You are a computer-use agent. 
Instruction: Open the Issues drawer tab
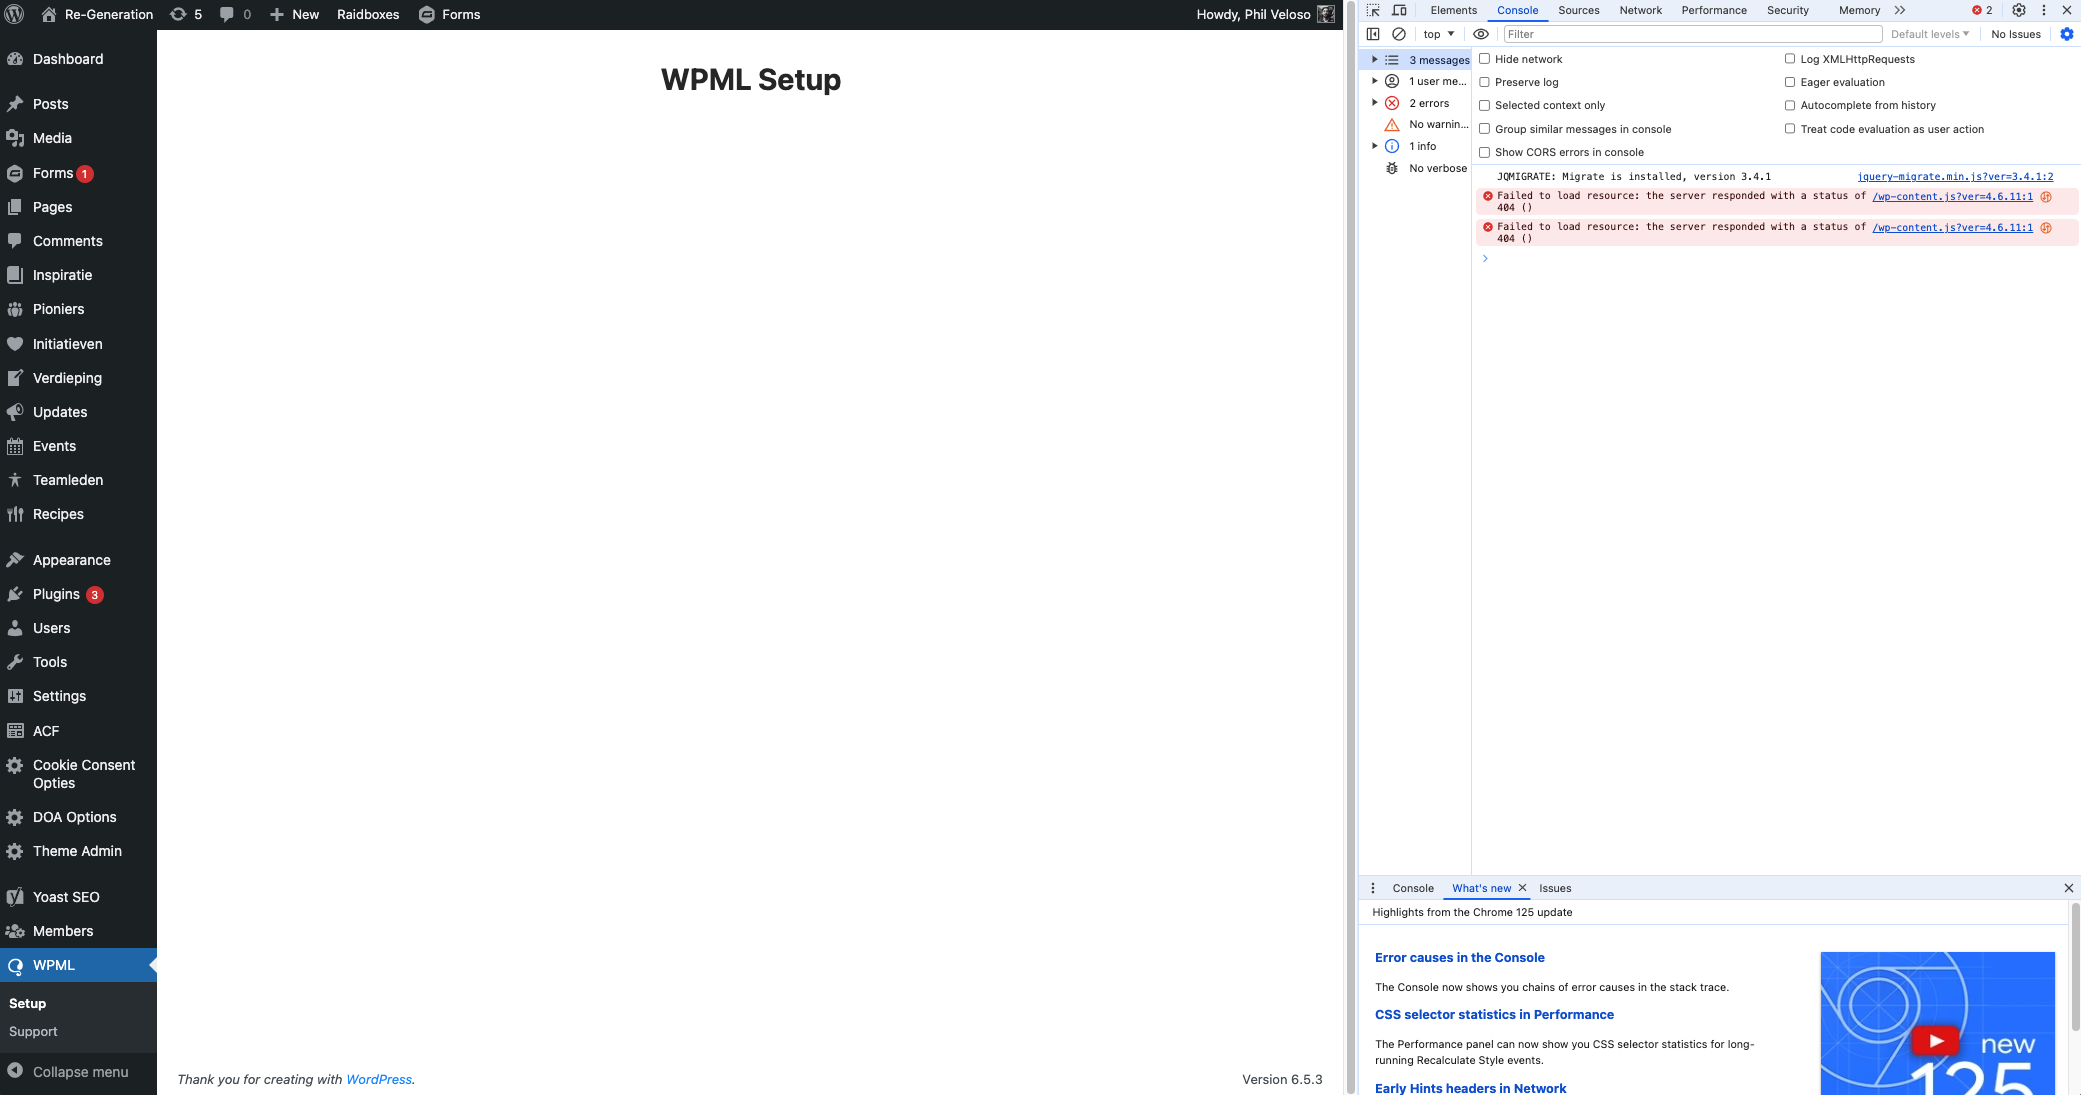coord(1555,888)
